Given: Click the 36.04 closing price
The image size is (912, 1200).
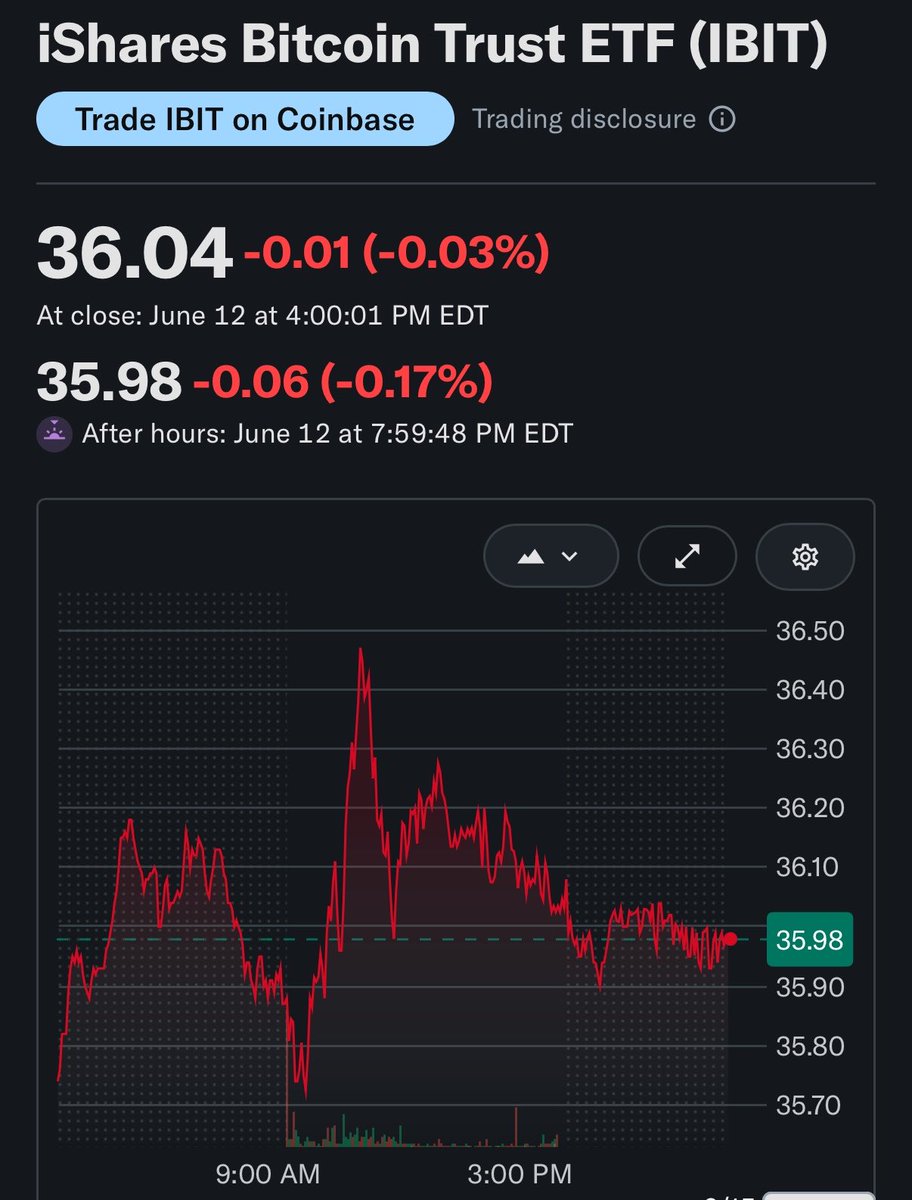Looking at the screenshot, I should click(134, 254).
